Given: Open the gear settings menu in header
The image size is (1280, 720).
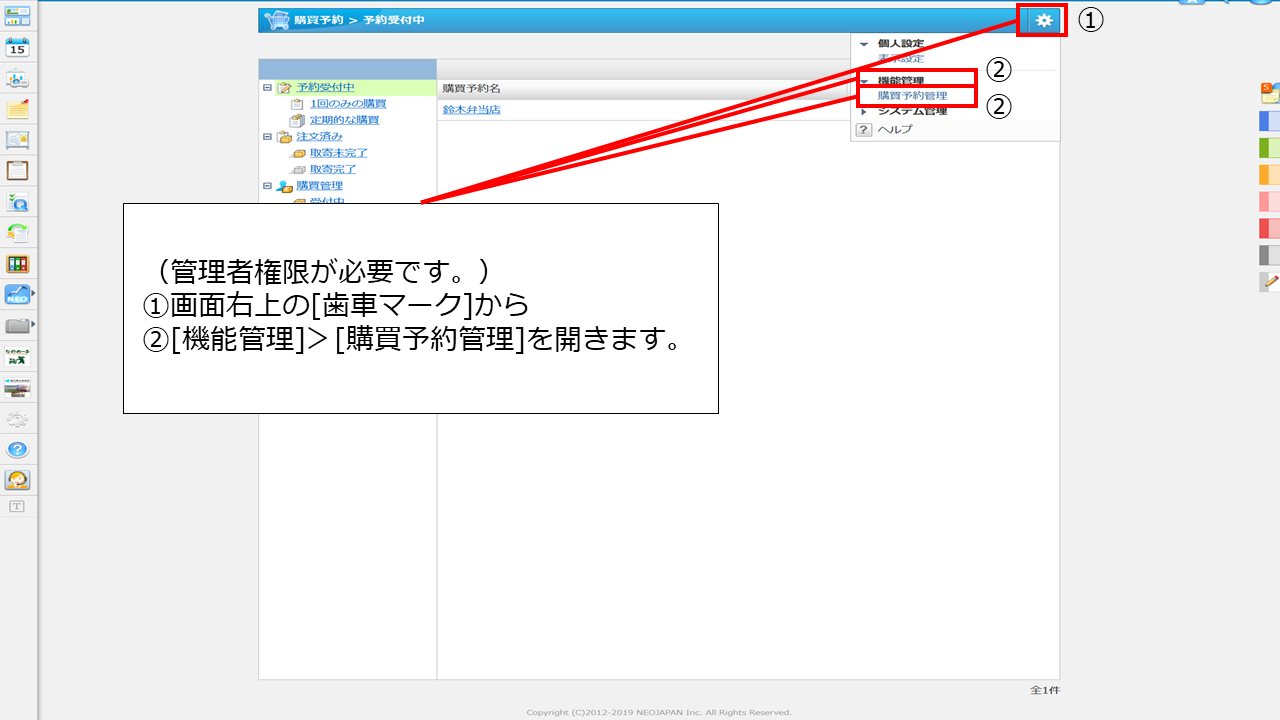Looking at the screenshot, I should (x=1043, y=20).
